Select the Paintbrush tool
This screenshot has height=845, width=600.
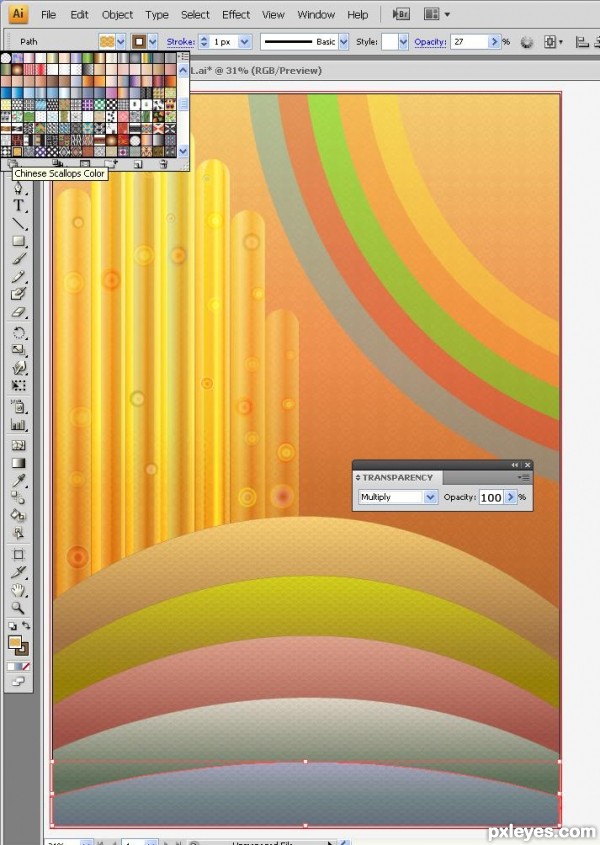[18, 259]
